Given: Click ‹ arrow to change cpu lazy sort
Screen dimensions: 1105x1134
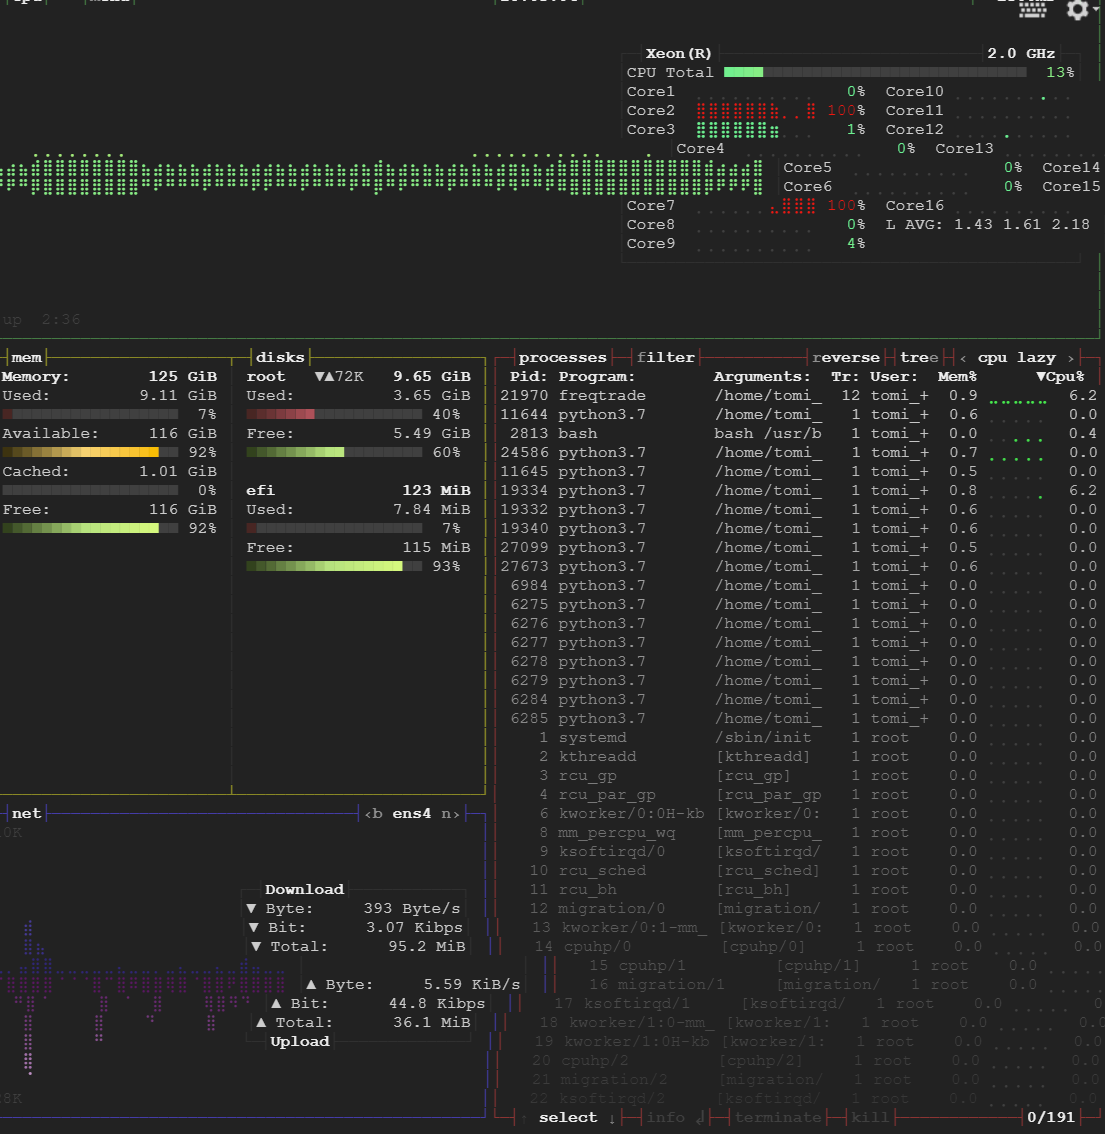Looking at the screenshot, I should pos(962,356).
